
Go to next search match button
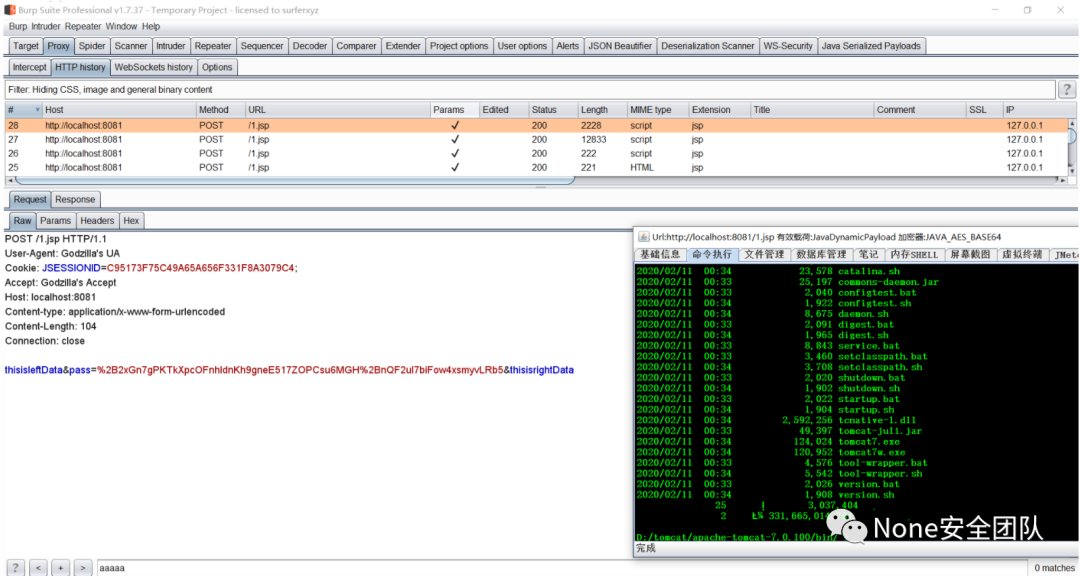pyautogui.click(x=83, y=568)
